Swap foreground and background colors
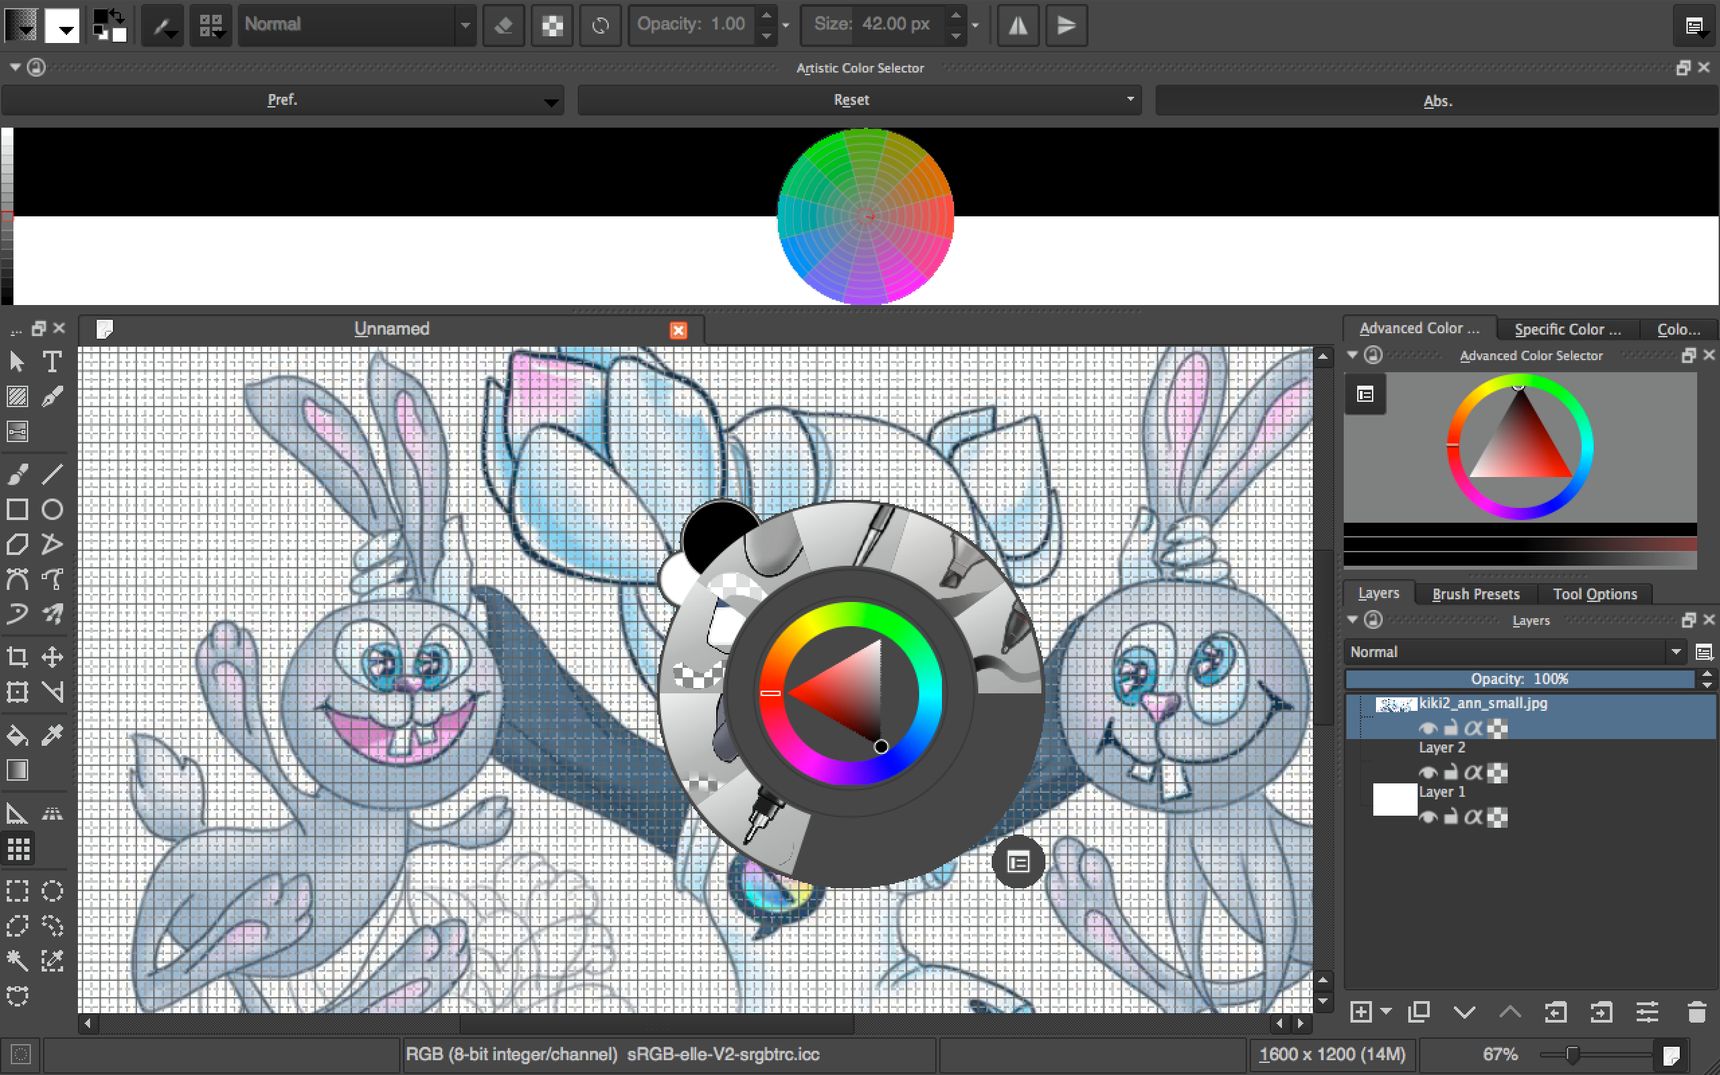This screenshot has width=1720, height=1075. 118,14
